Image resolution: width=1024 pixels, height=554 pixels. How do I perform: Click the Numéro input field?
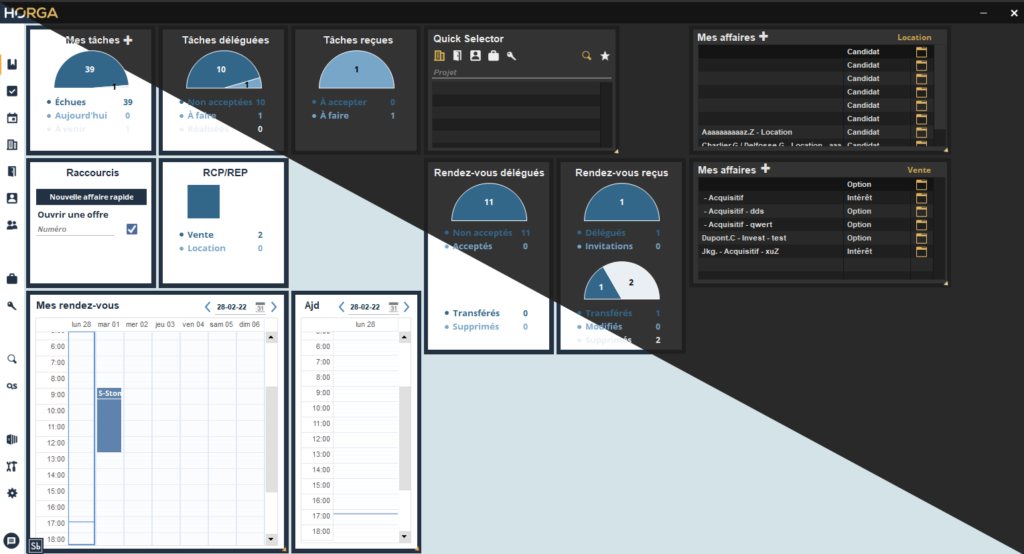[x=76, y=229]
